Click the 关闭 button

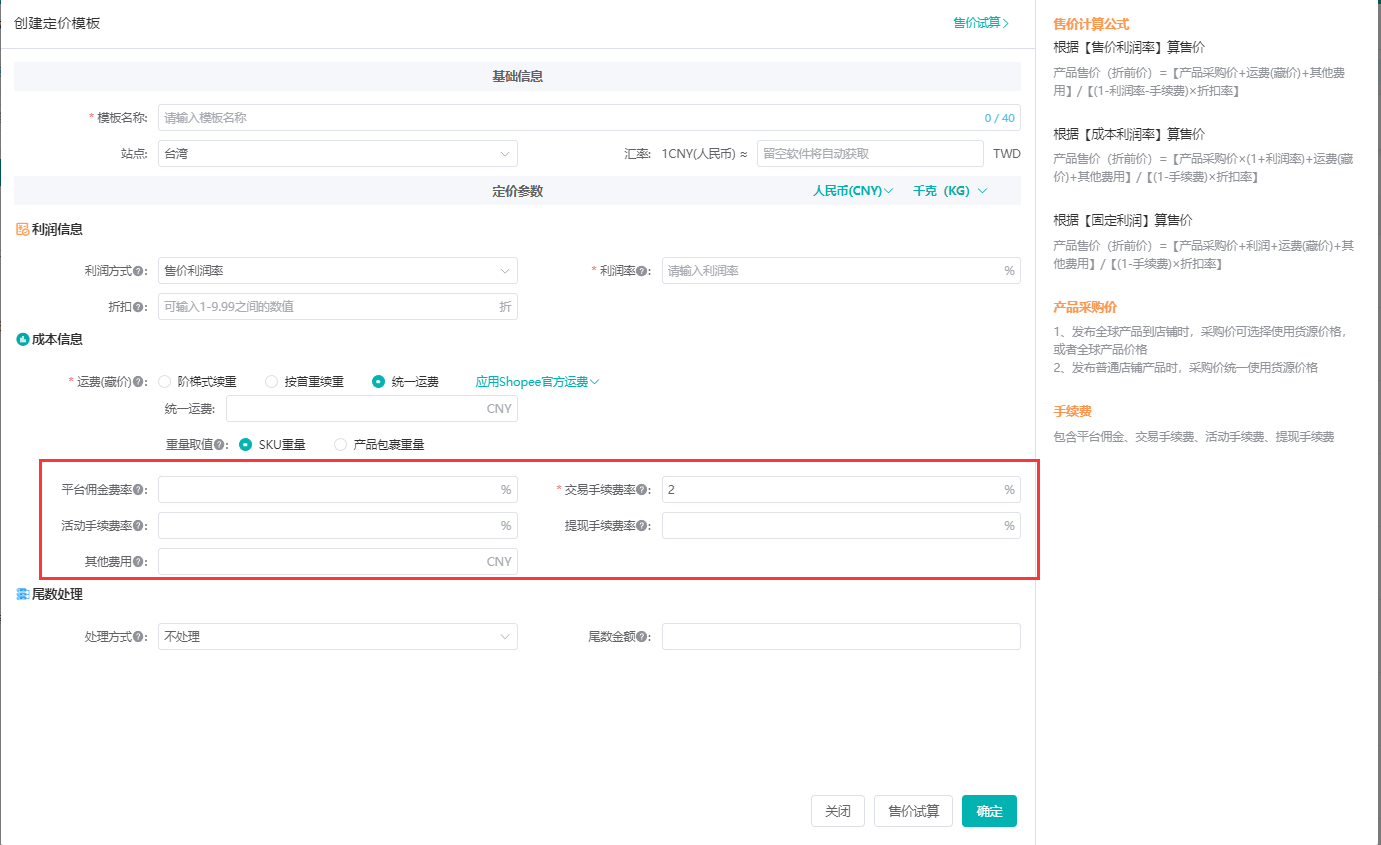tap(837, 811)
